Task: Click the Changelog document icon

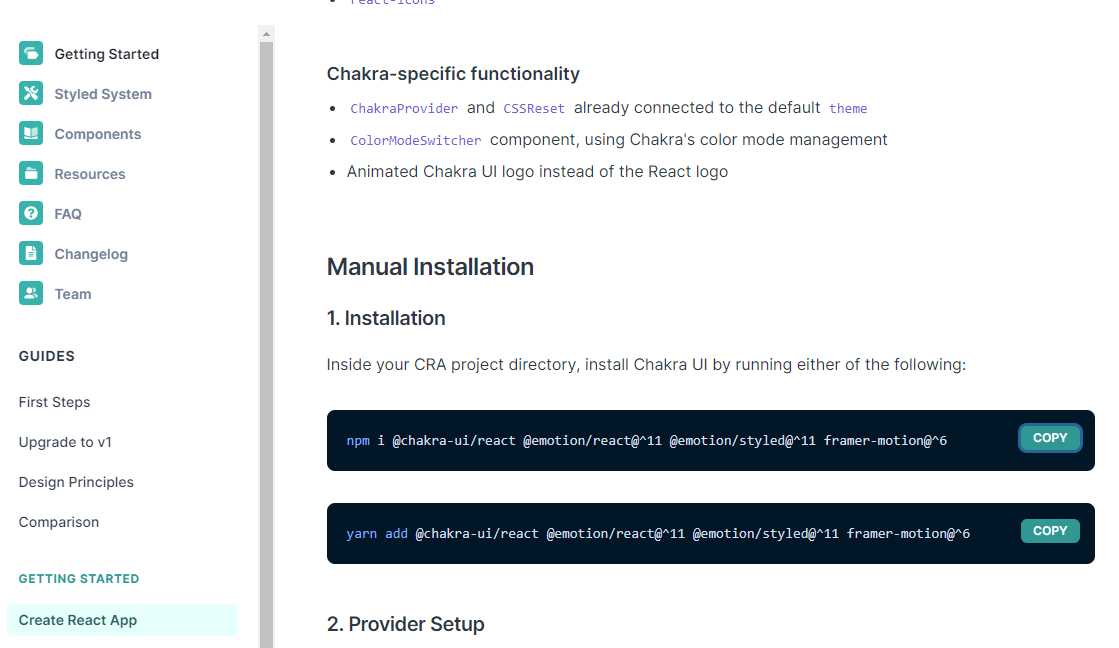Action: 31,253
